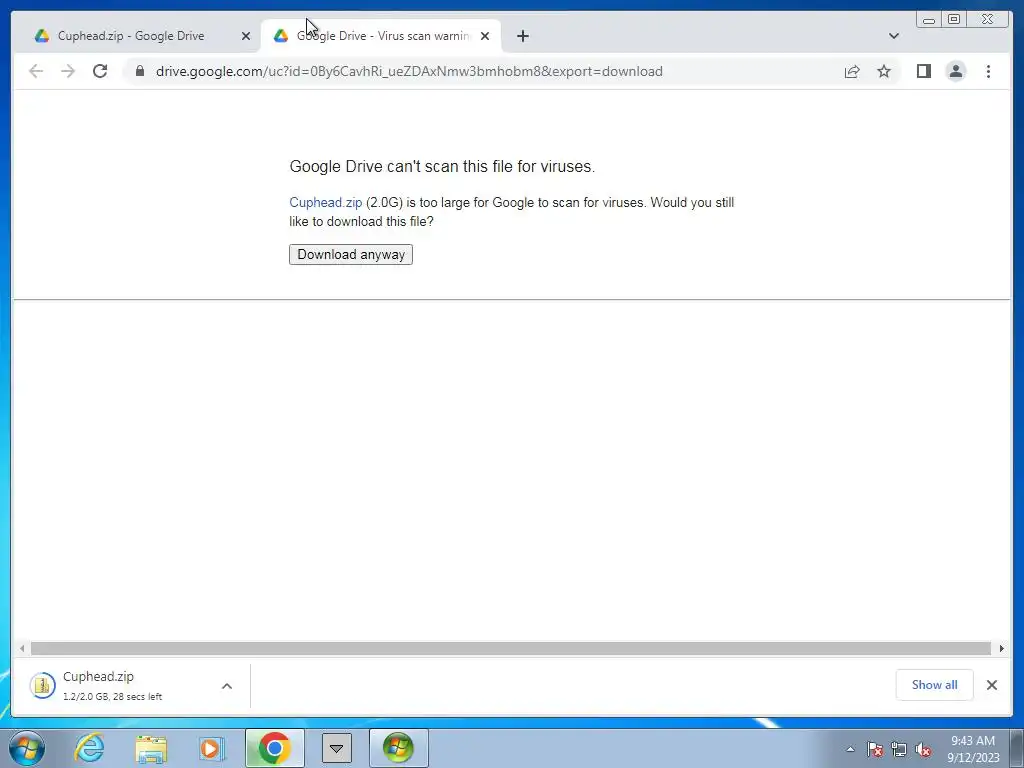Select Chrome icon in the taskbar
The width and height of the screenshot is (1024, 768).
[x=274, y=748]
